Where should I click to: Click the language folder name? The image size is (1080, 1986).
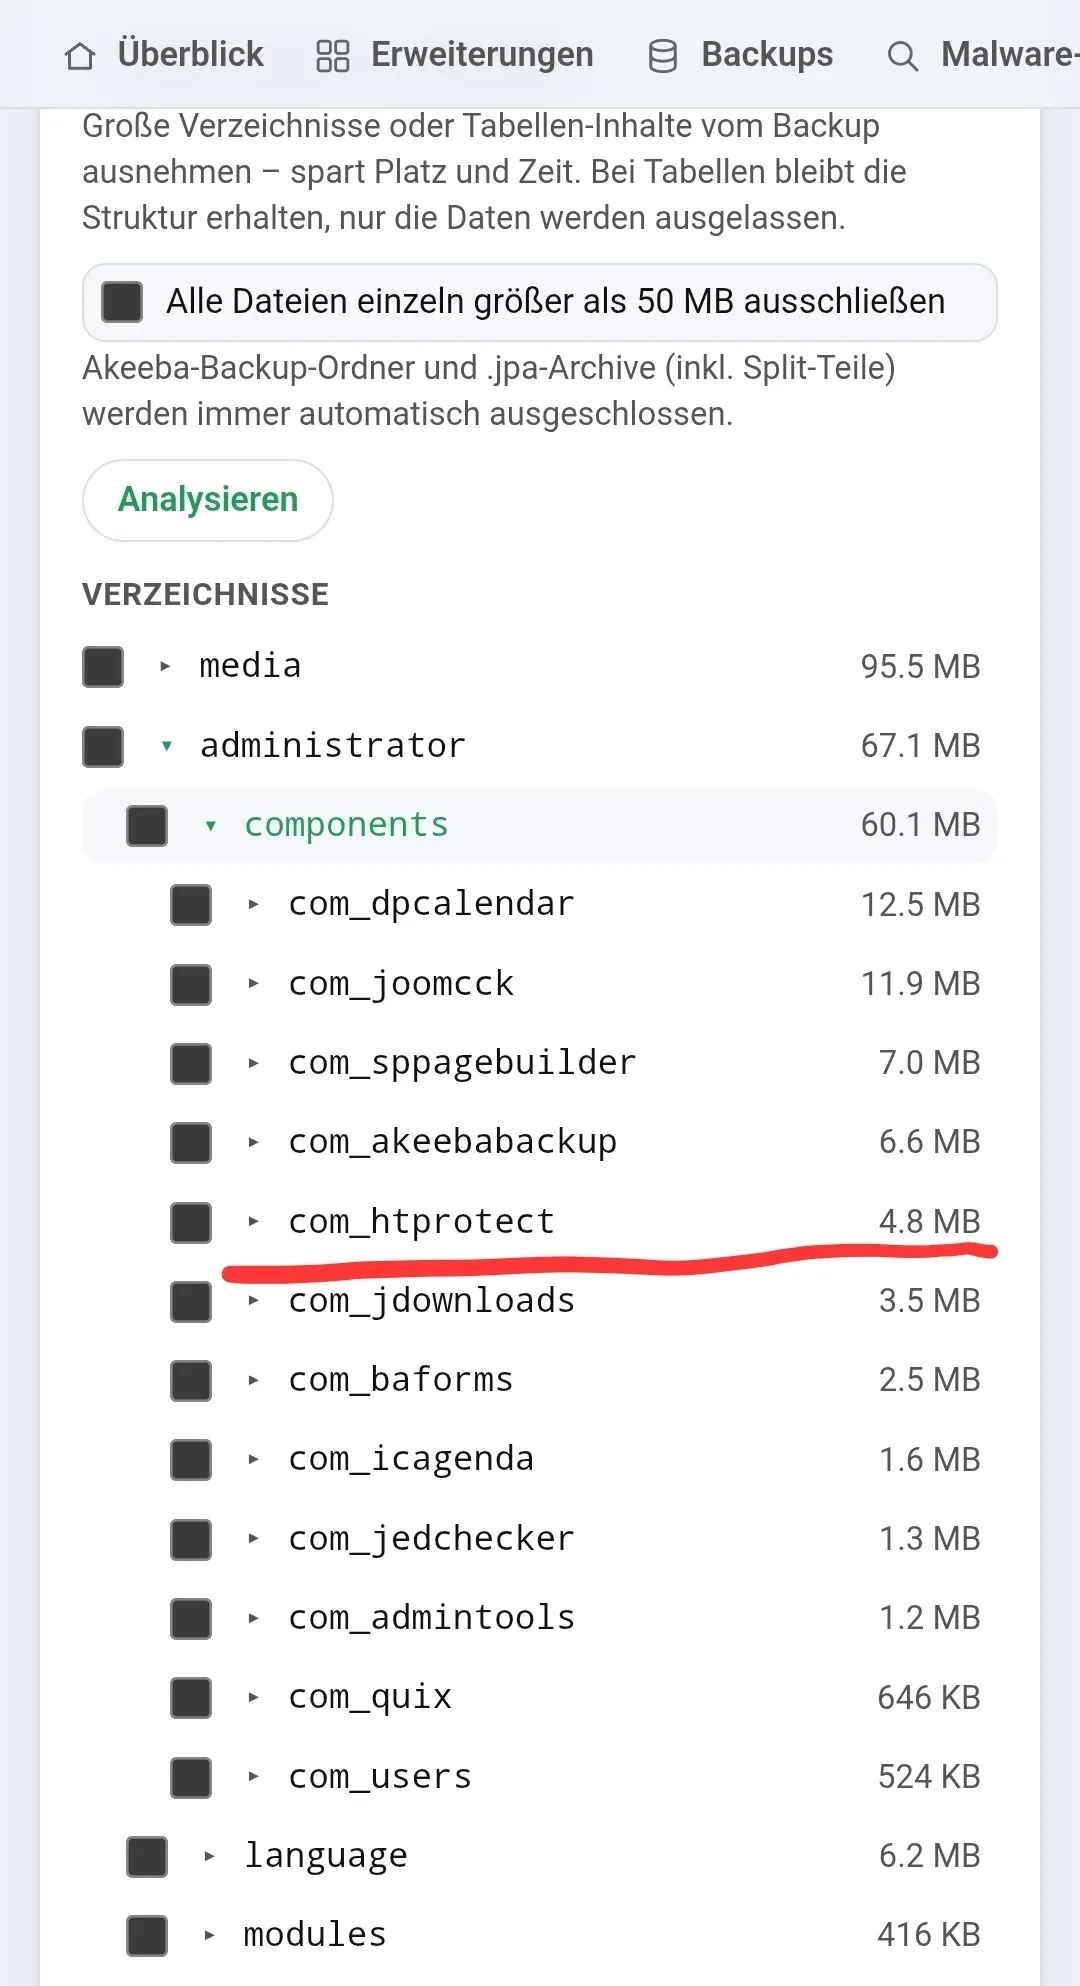pos(326,1857)
